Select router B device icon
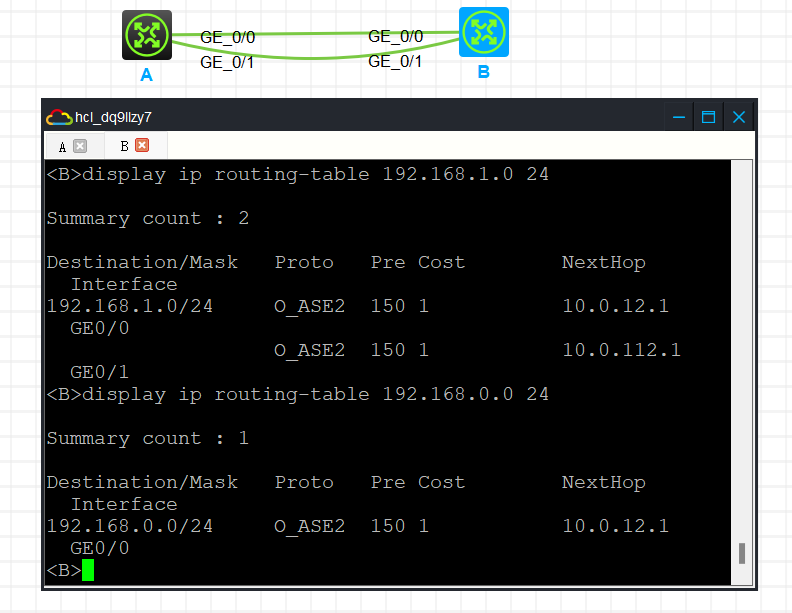This screenshot has height=613, width=792. pos(483,32)
